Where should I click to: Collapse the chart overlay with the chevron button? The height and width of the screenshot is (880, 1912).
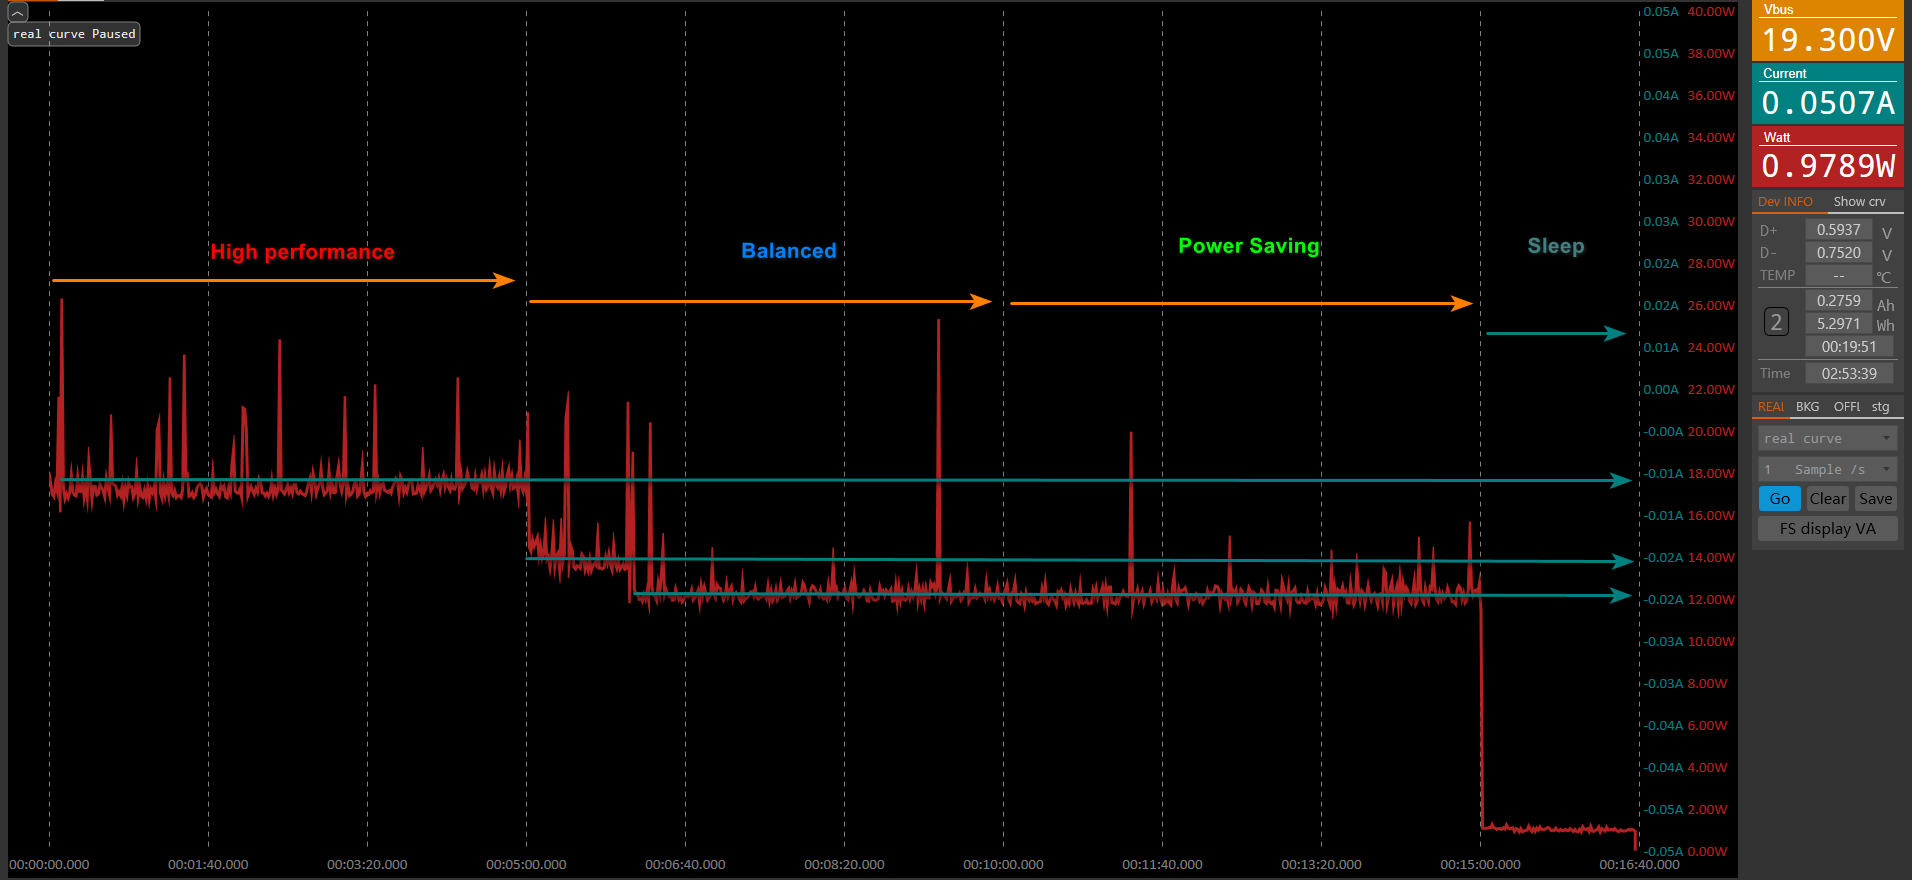[x=18, y=12]
